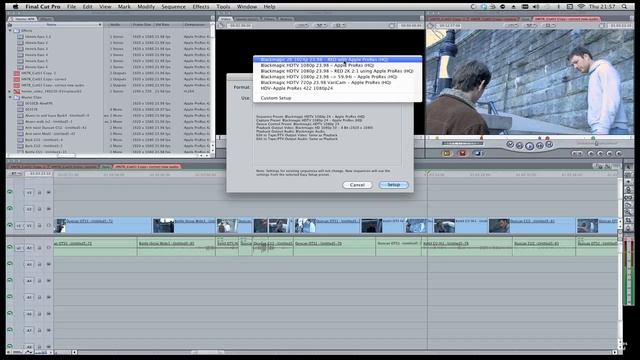Click Go to Previous Edit in Canvas transport

510,144
